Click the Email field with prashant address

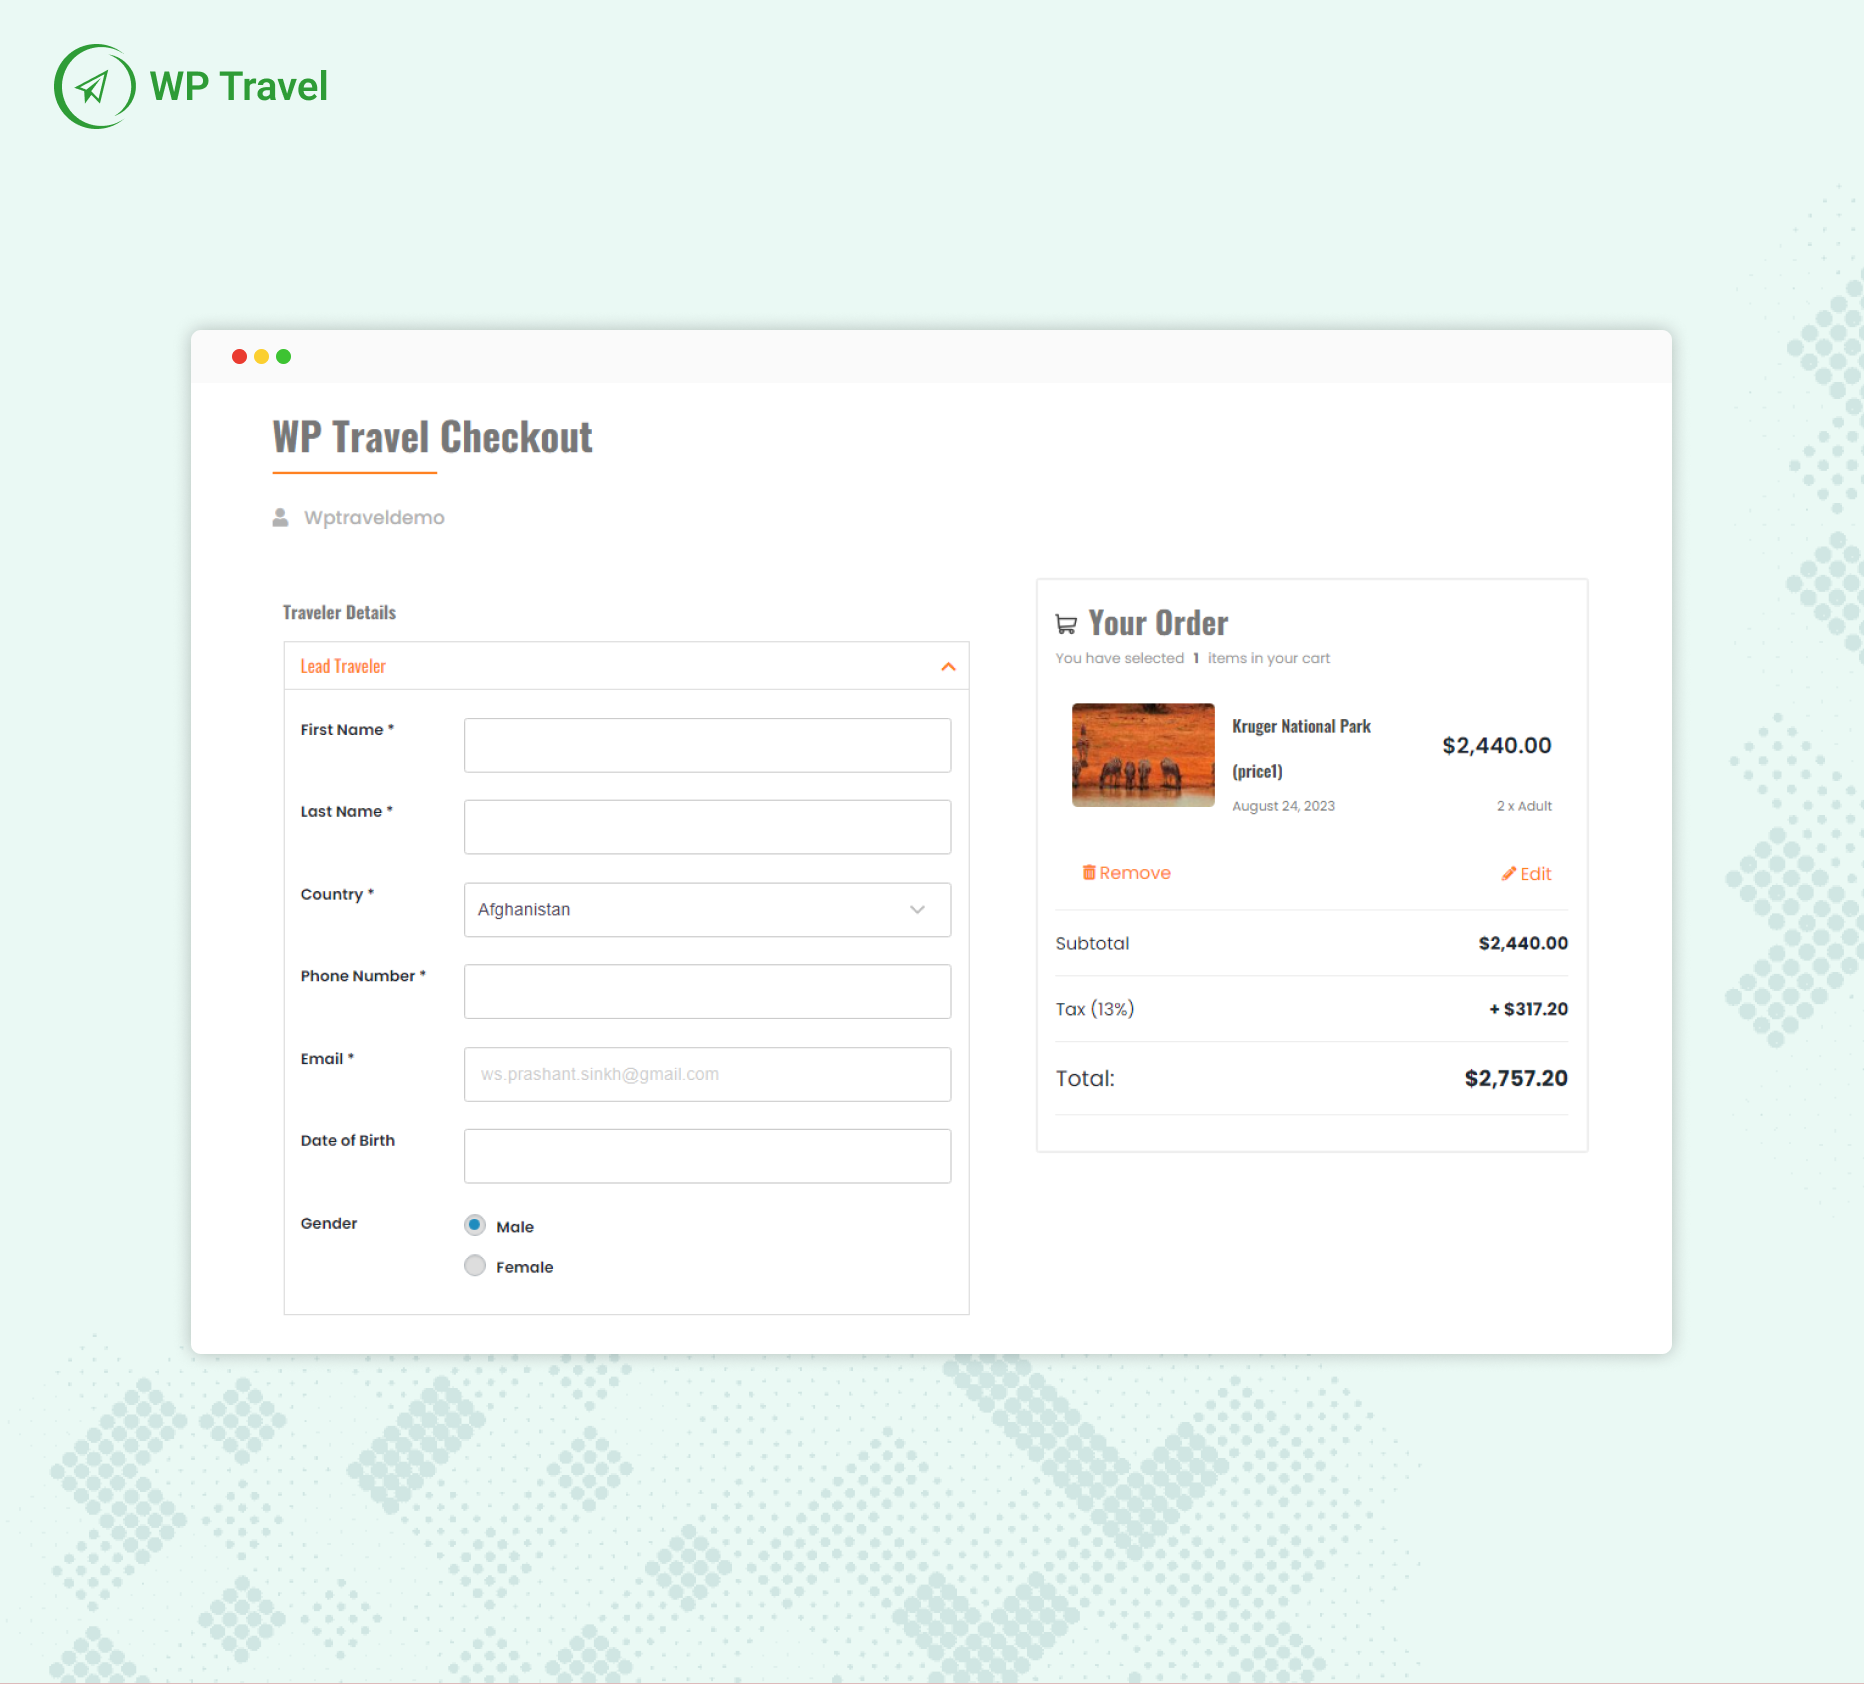tap(707, 1074)
